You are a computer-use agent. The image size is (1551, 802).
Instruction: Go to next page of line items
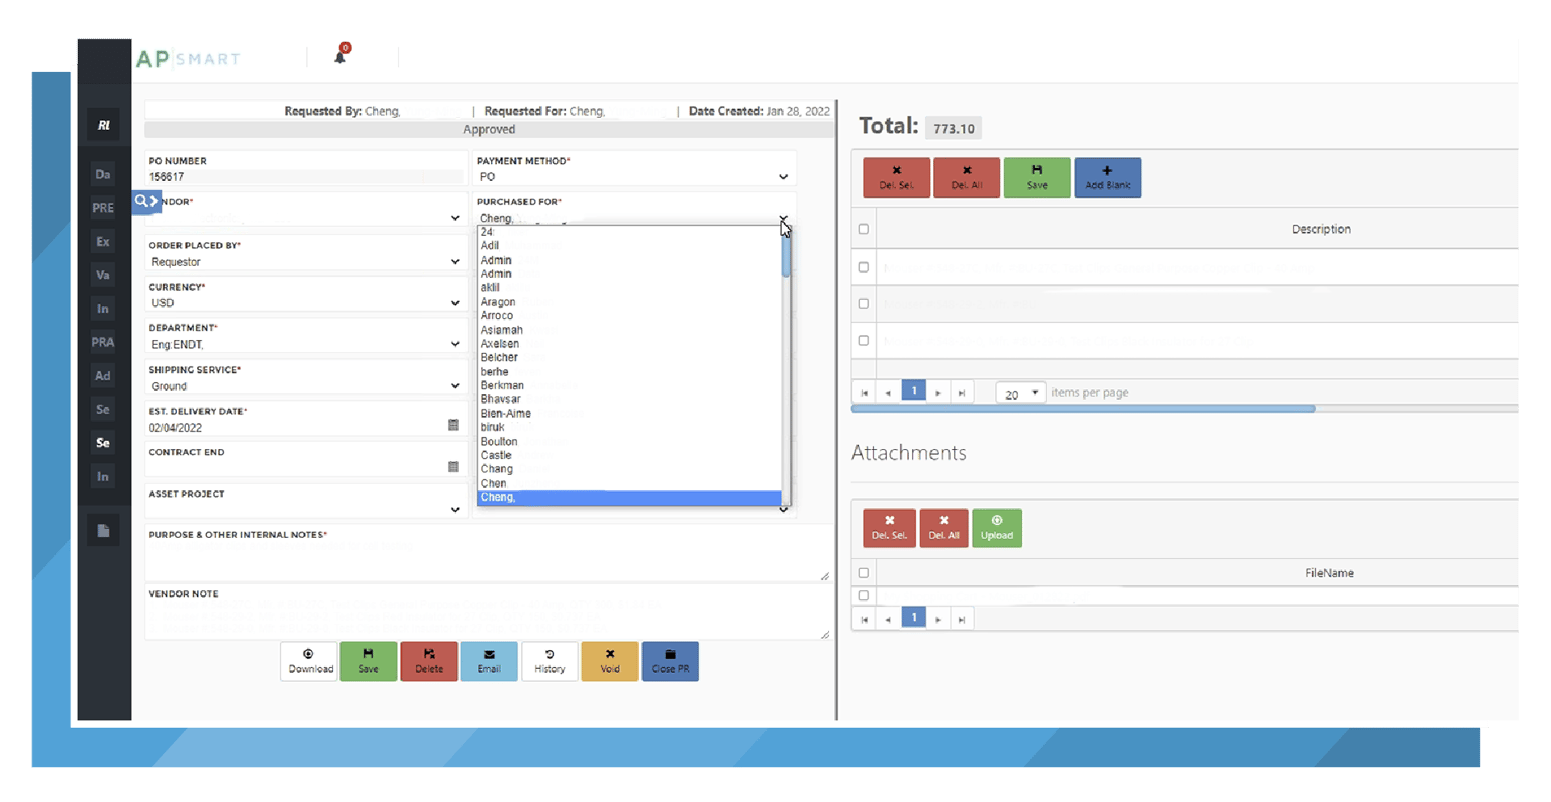[x=938, y=393]
